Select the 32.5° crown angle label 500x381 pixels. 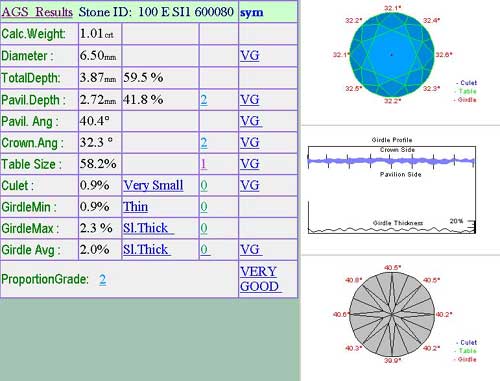tap(353, 88)
